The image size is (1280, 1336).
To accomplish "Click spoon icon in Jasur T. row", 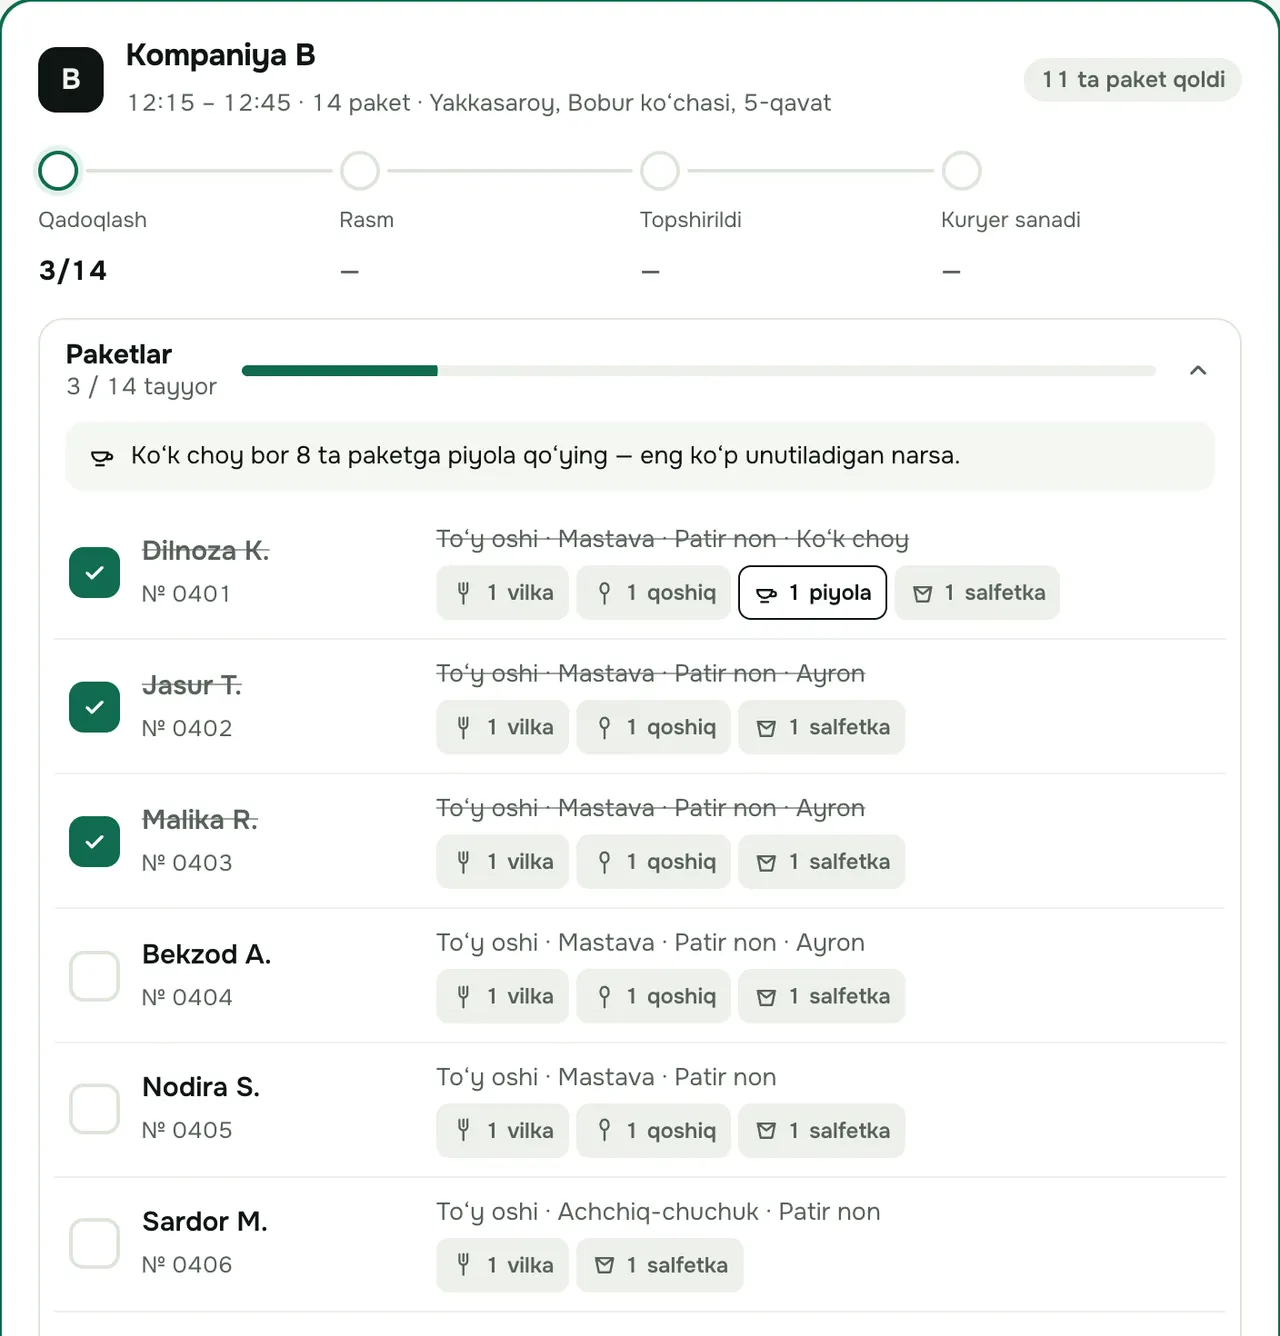I will click(604, 727).
